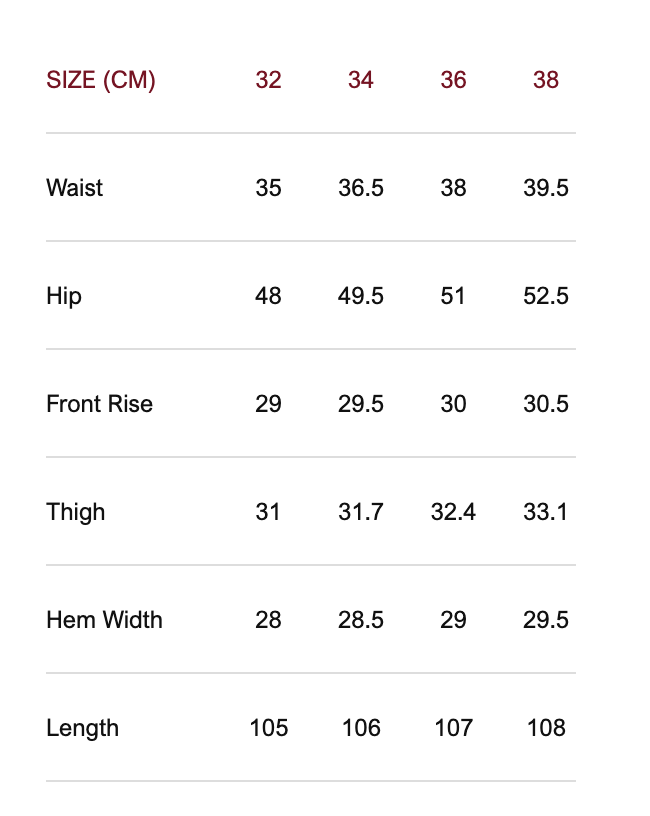Select the size 38 column header
The width and height of the screenshot is (650, 816).
click(x=546, y=80)
